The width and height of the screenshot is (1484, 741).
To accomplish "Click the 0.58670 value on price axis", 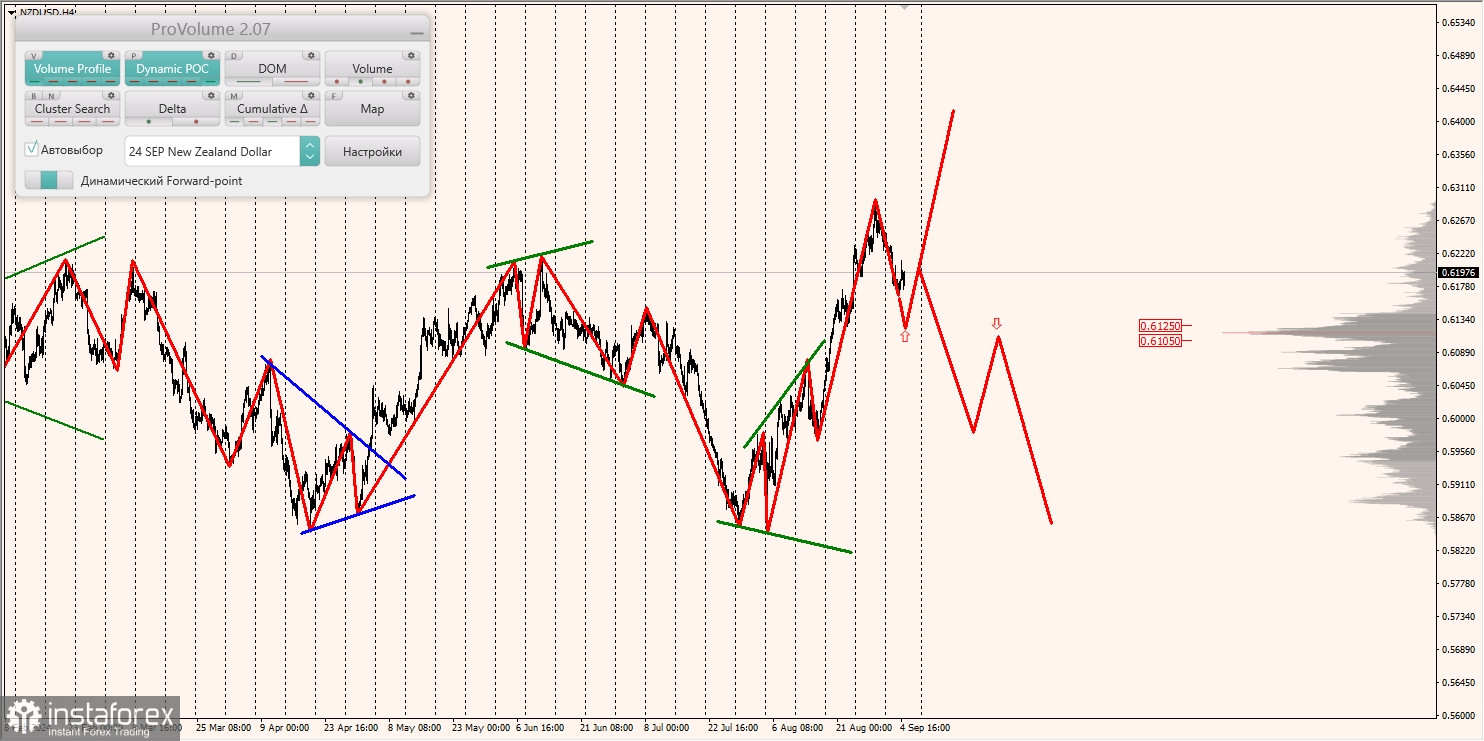I will [x=1459, y=517].
